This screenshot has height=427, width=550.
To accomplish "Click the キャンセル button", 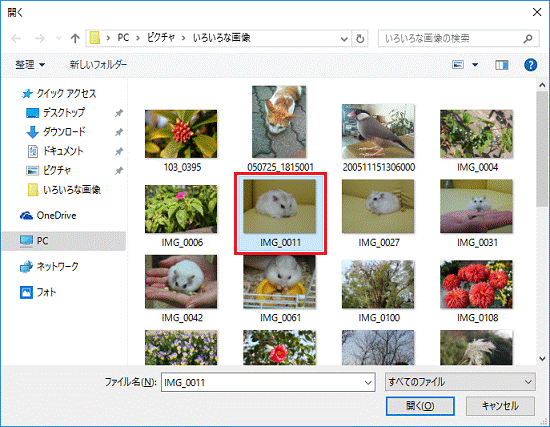I will [x=500, y=406].
